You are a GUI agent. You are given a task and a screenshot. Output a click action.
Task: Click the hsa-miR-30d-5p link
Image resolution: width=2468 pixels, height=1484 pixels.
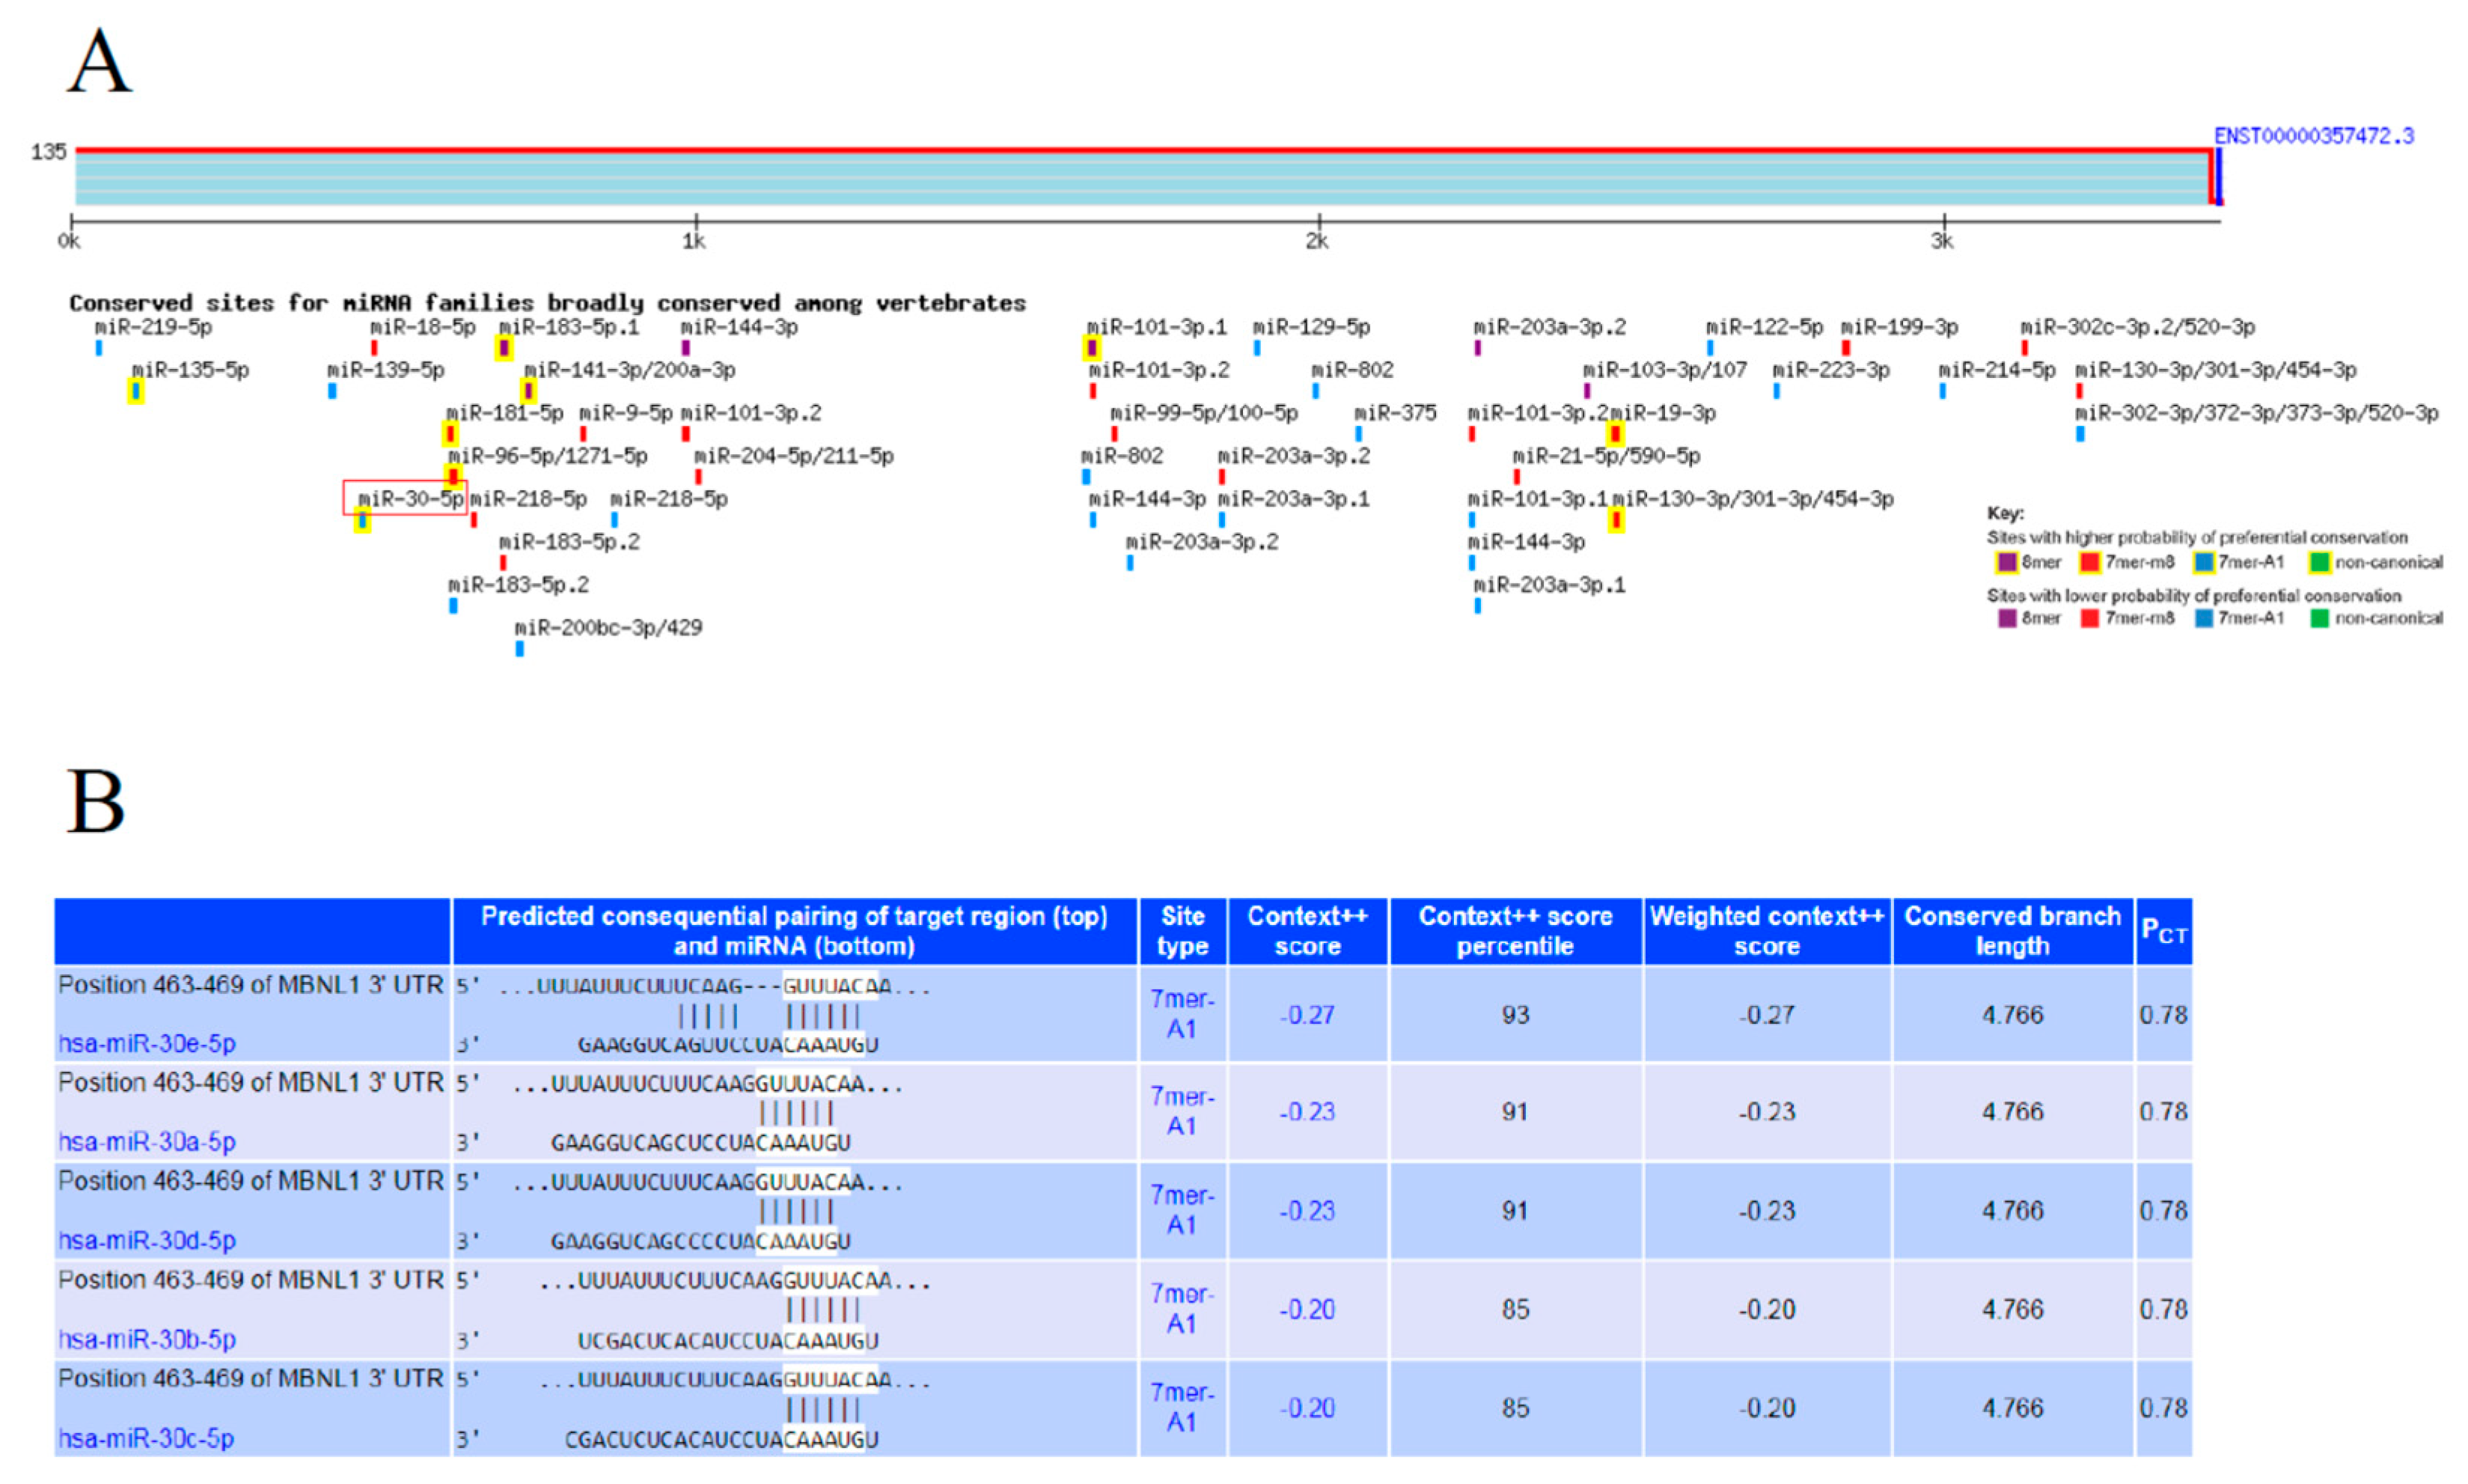(x=146, y=1241)
